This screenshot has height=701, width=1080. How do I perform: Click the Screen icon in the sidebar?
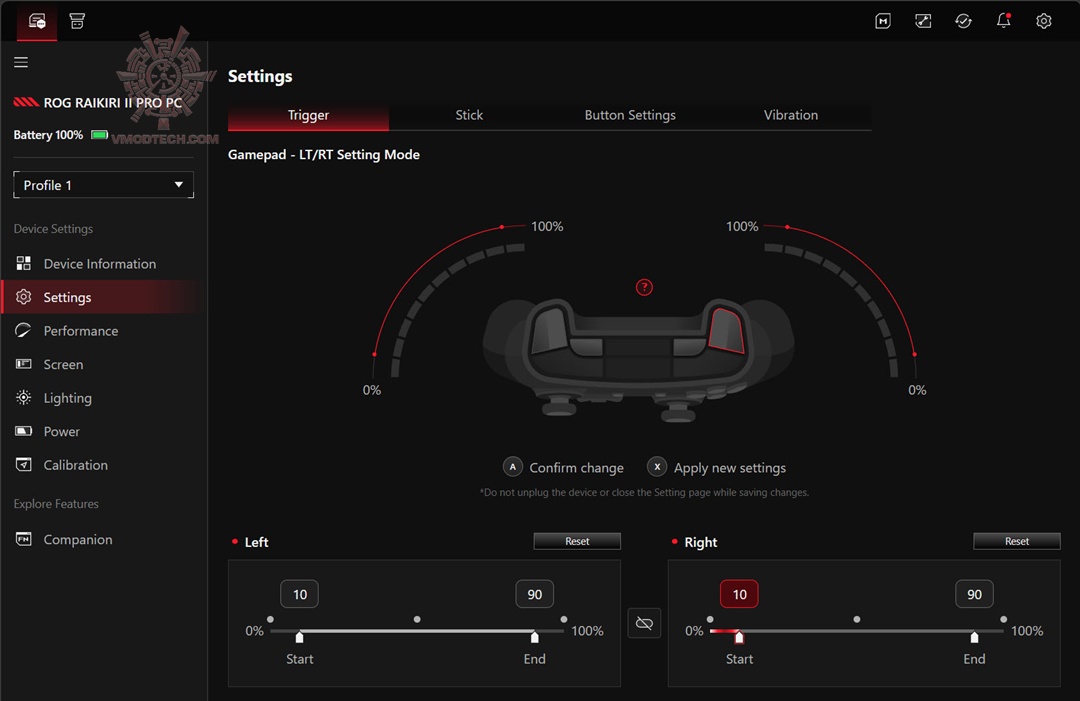pyautogui.click(x=23, y=364)
